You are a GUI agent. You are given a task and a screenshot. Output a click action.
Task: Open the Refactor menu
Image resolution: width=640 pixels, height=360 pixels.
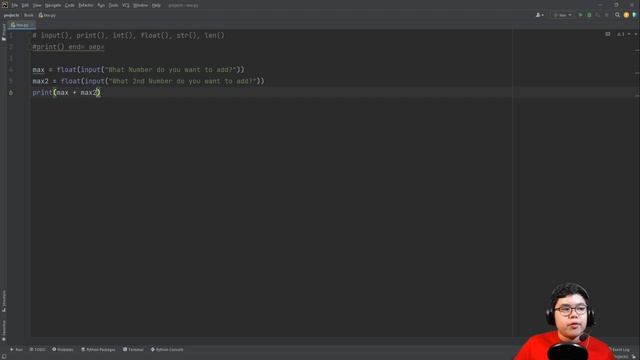coord(86,5)
